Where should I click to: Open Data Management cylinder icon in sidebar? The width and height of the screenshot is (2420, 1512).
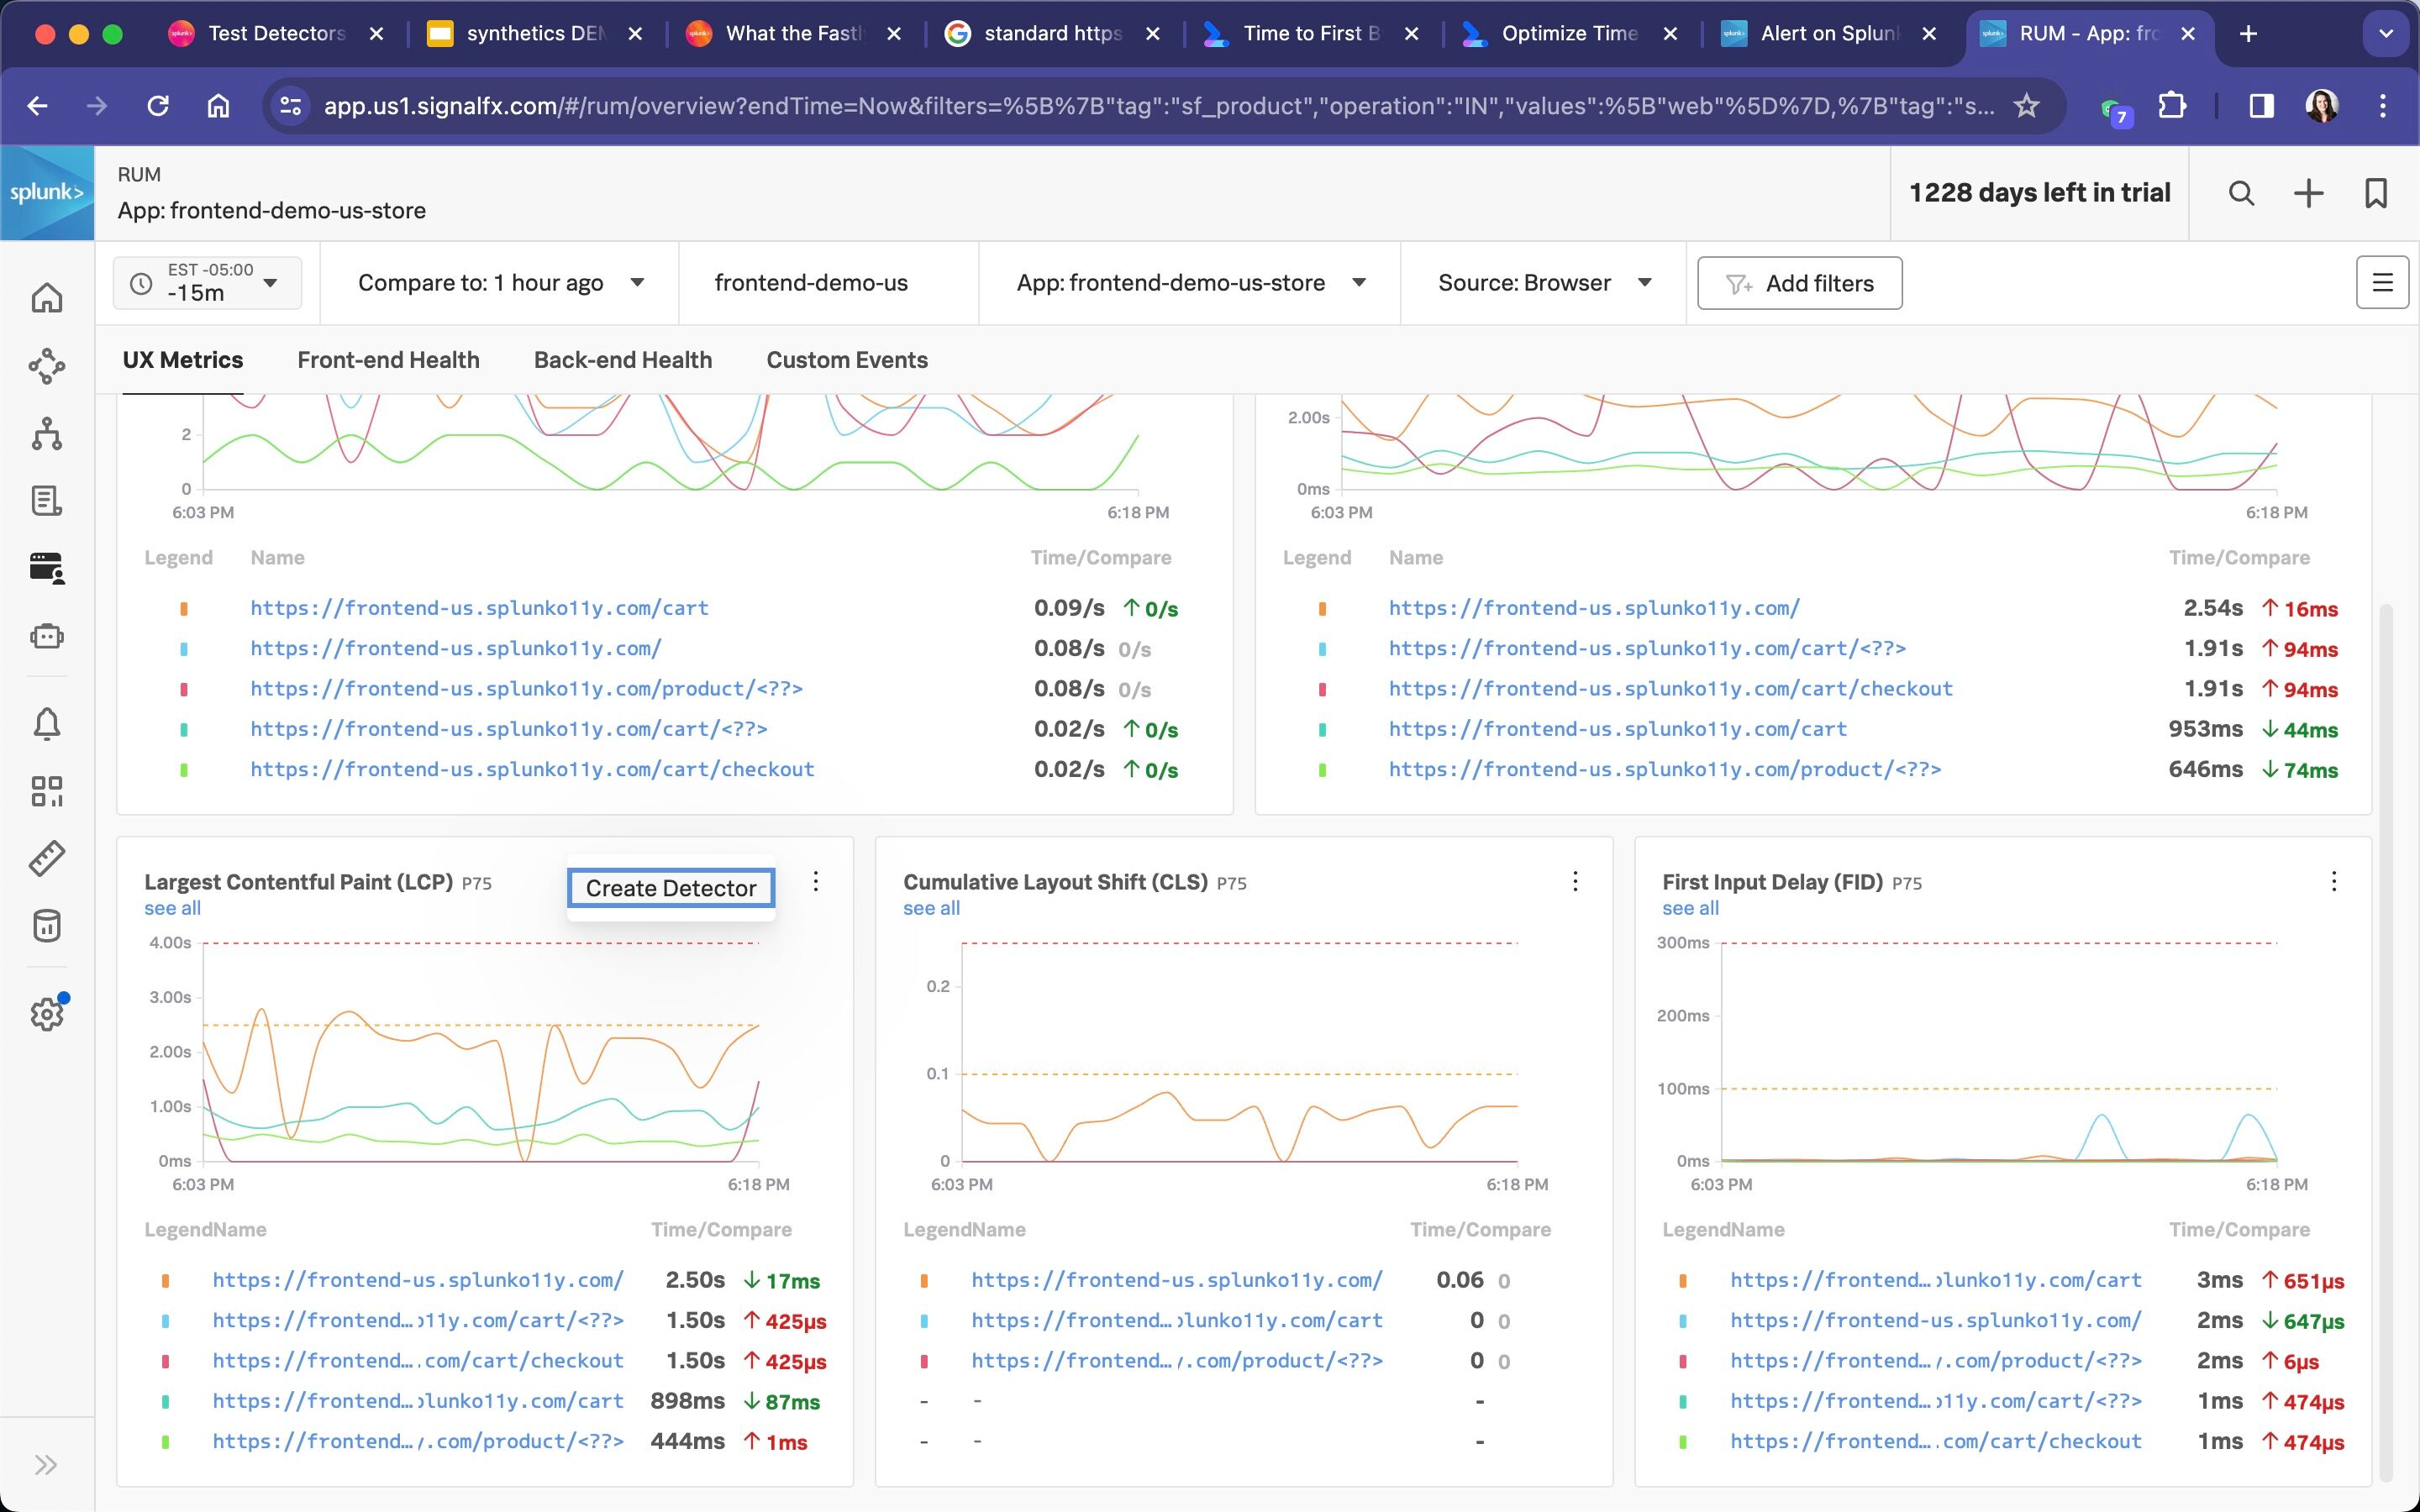click(x=47, y=926)
